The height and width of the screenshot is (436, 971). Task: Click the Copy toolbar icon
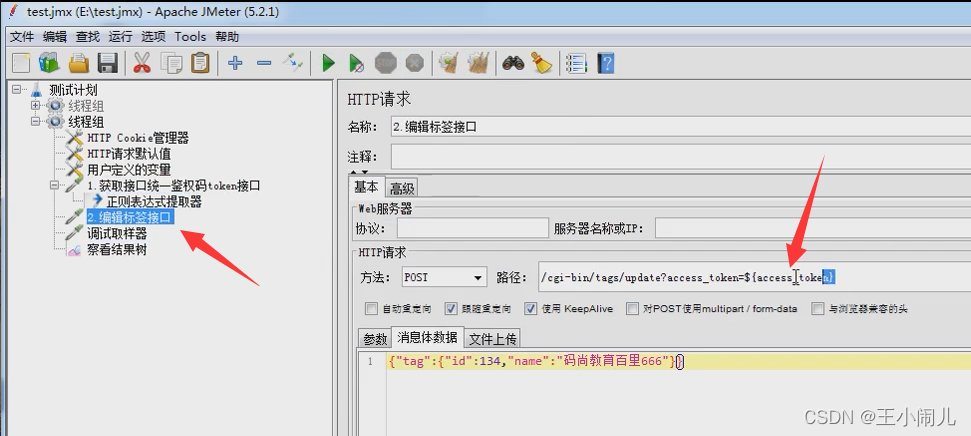(172, 63)
